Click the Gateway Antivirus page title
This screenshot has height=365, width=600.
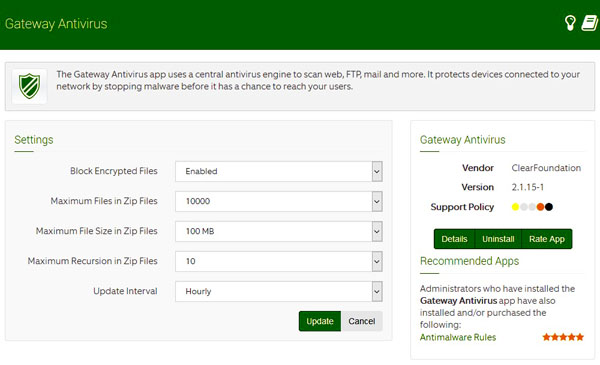[x=56, y=24]
